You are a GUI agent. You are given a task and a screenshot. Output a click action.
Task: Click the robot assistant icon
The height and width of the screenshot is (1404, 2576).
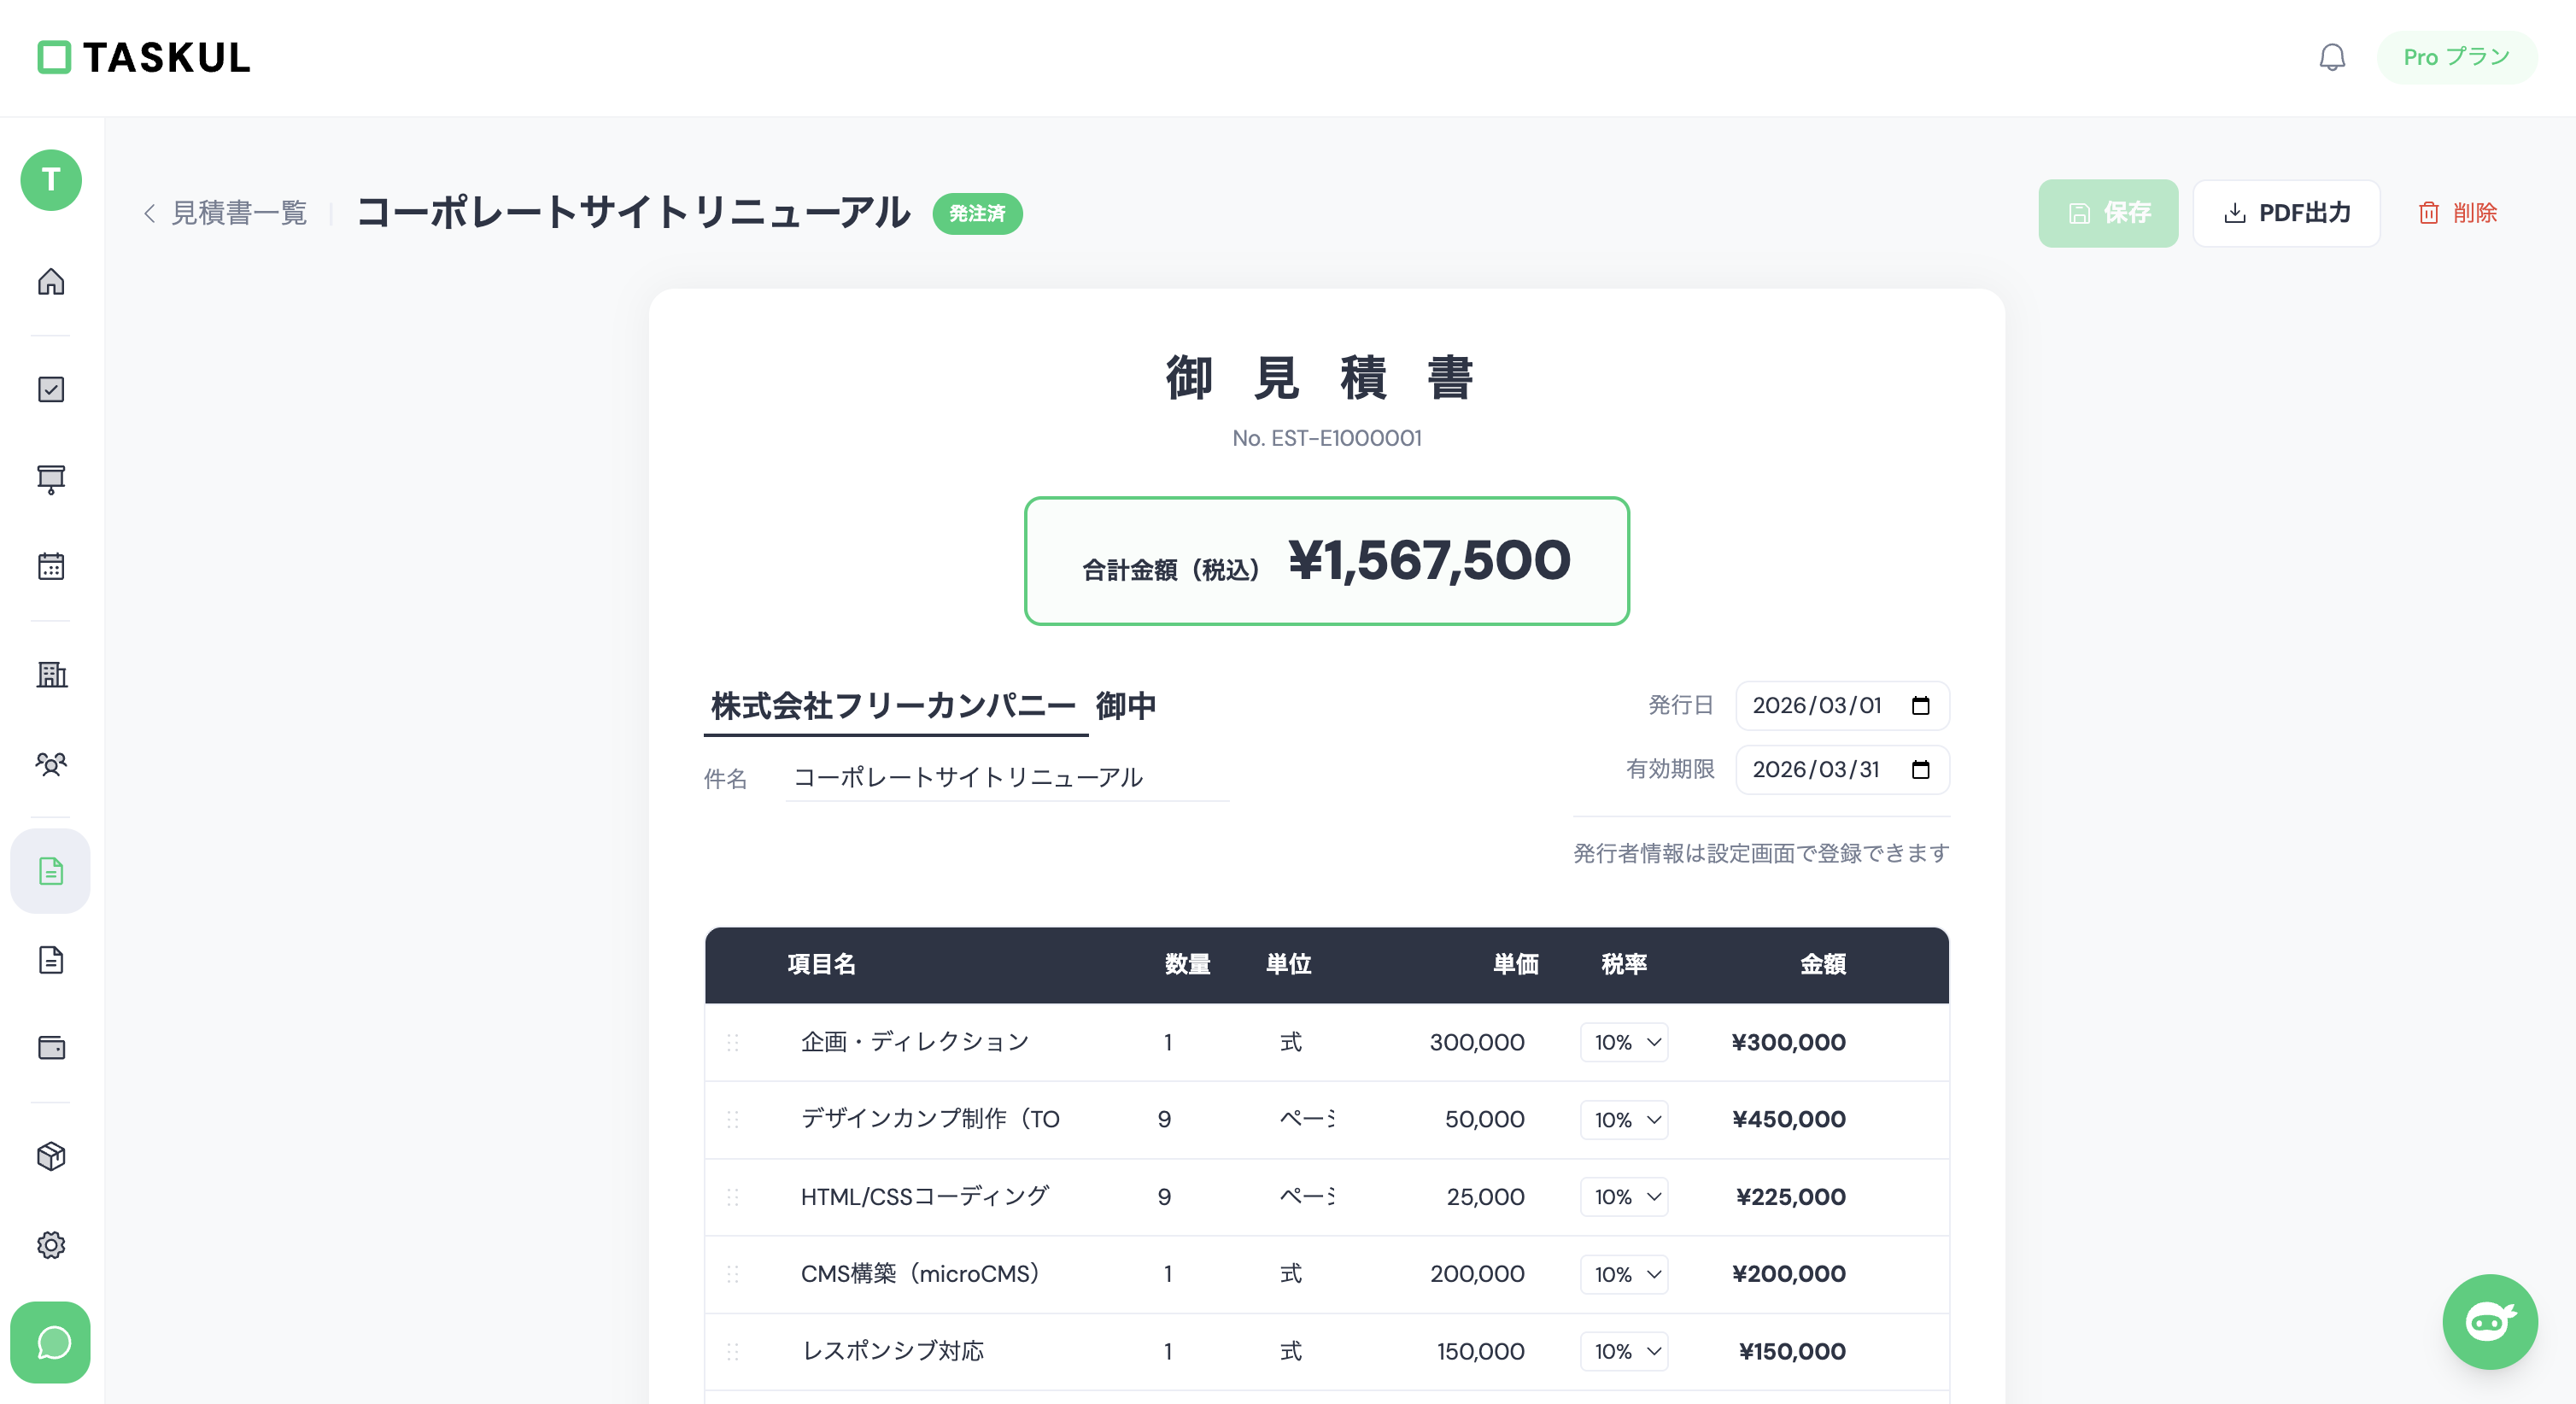2489,1322
